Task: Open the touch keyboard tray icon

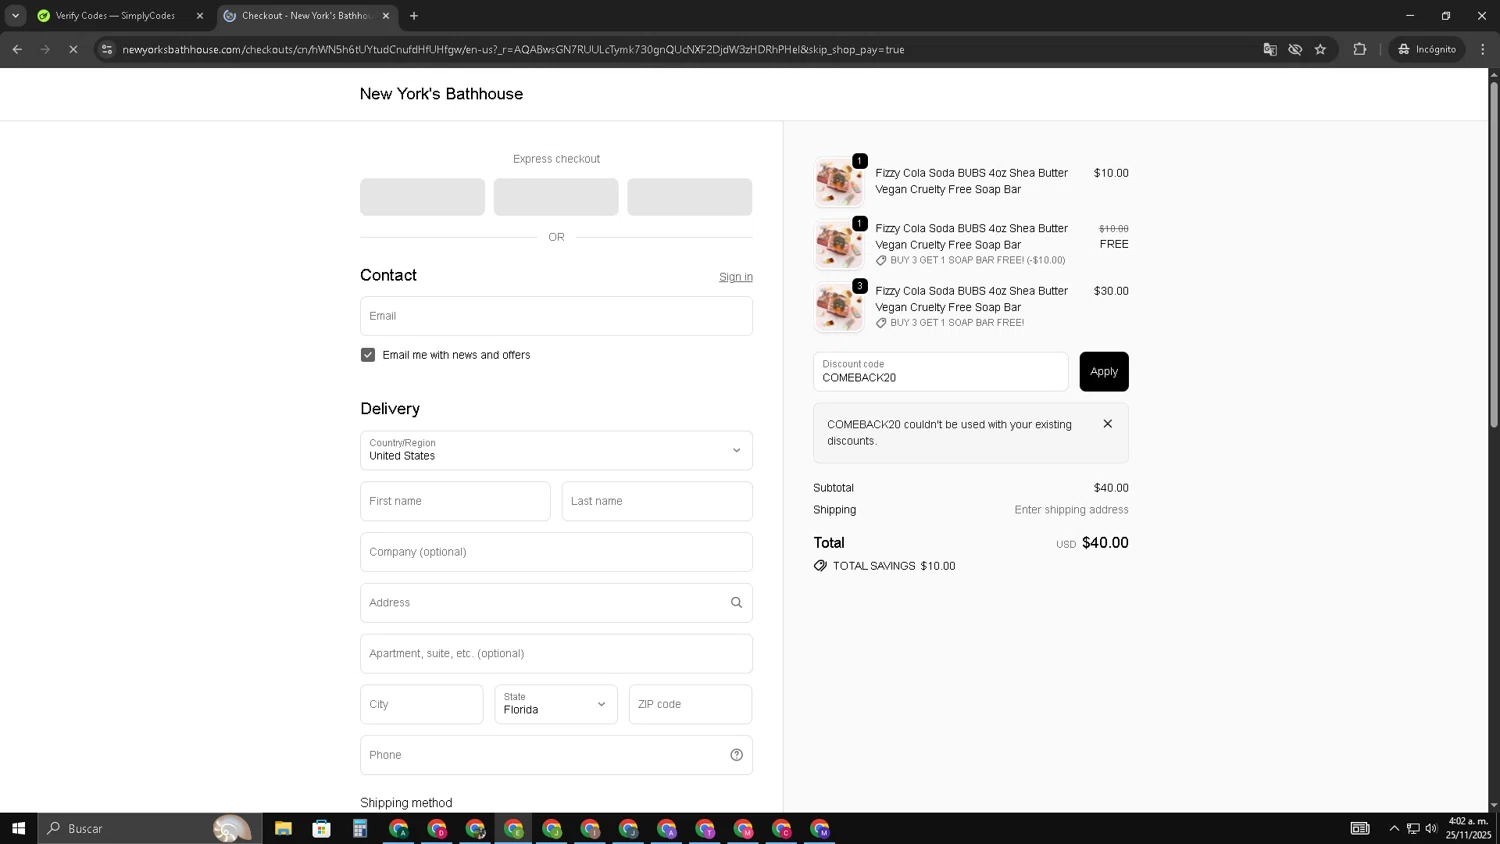Action: coord(1360,828)
